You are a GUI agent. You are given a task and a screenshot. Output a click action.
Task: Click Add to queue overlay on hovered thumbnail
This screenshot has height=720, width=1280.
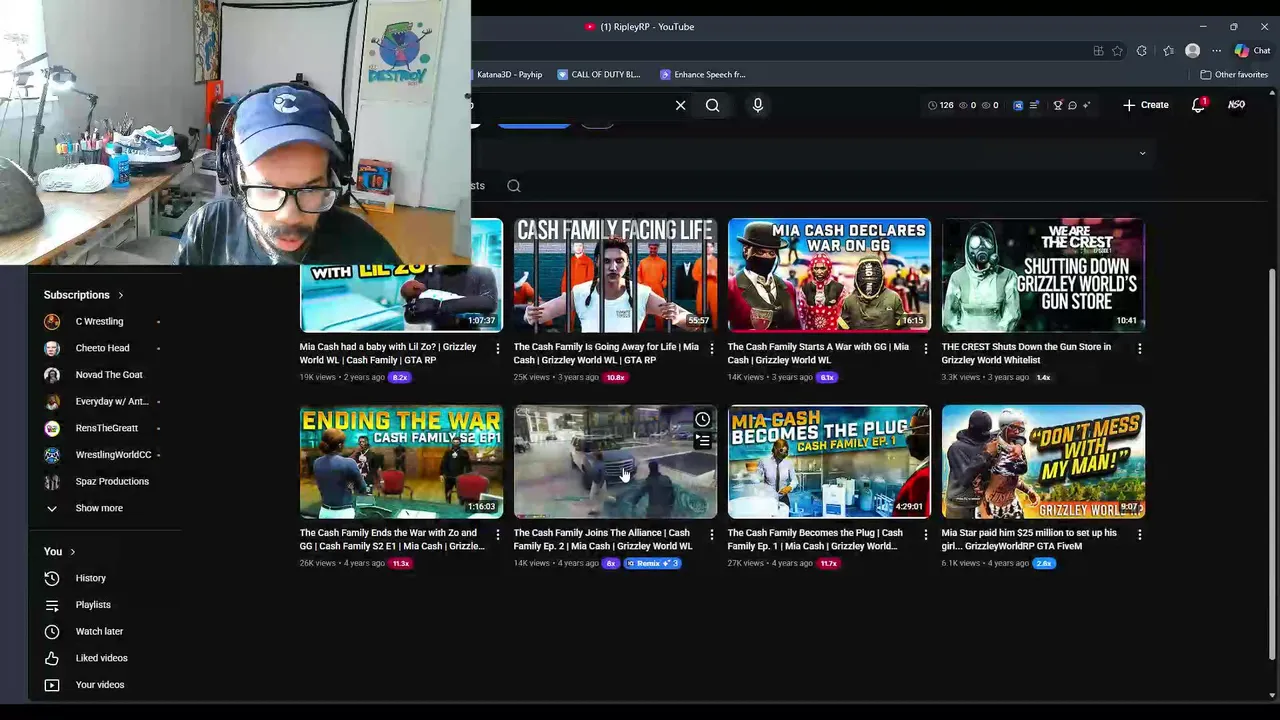click(x=702, y=441)
